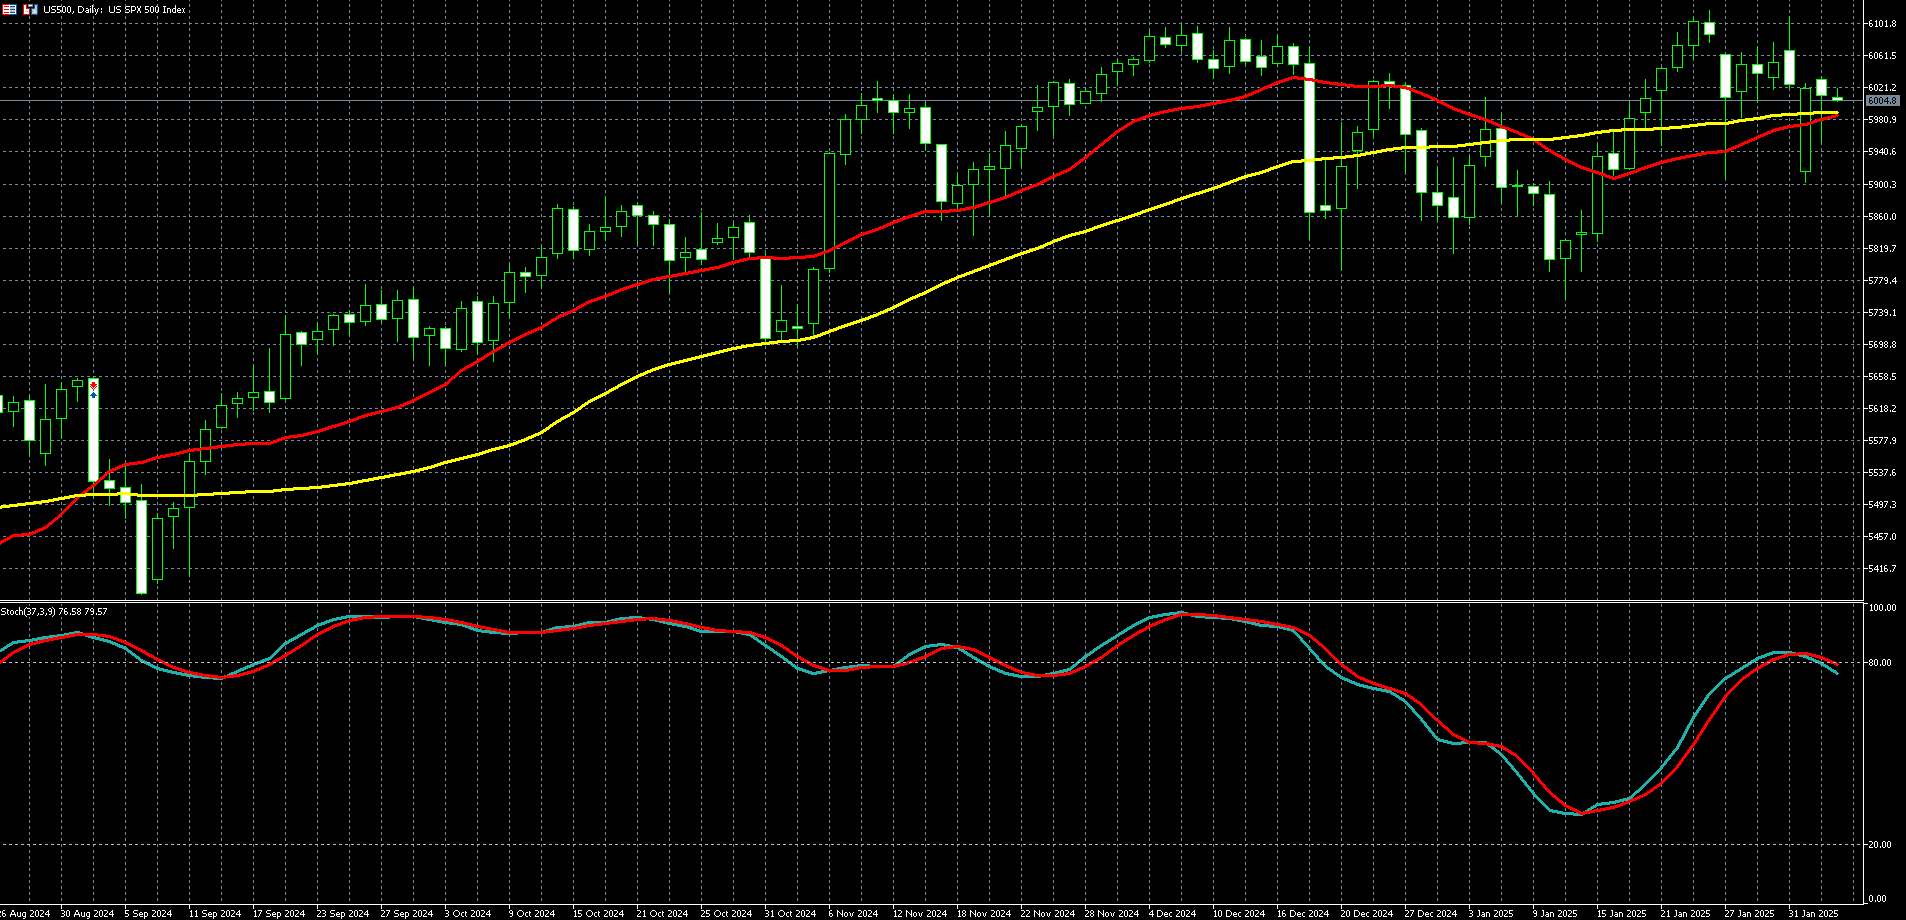Click the 100.00 stochastic scale value

1882,608
